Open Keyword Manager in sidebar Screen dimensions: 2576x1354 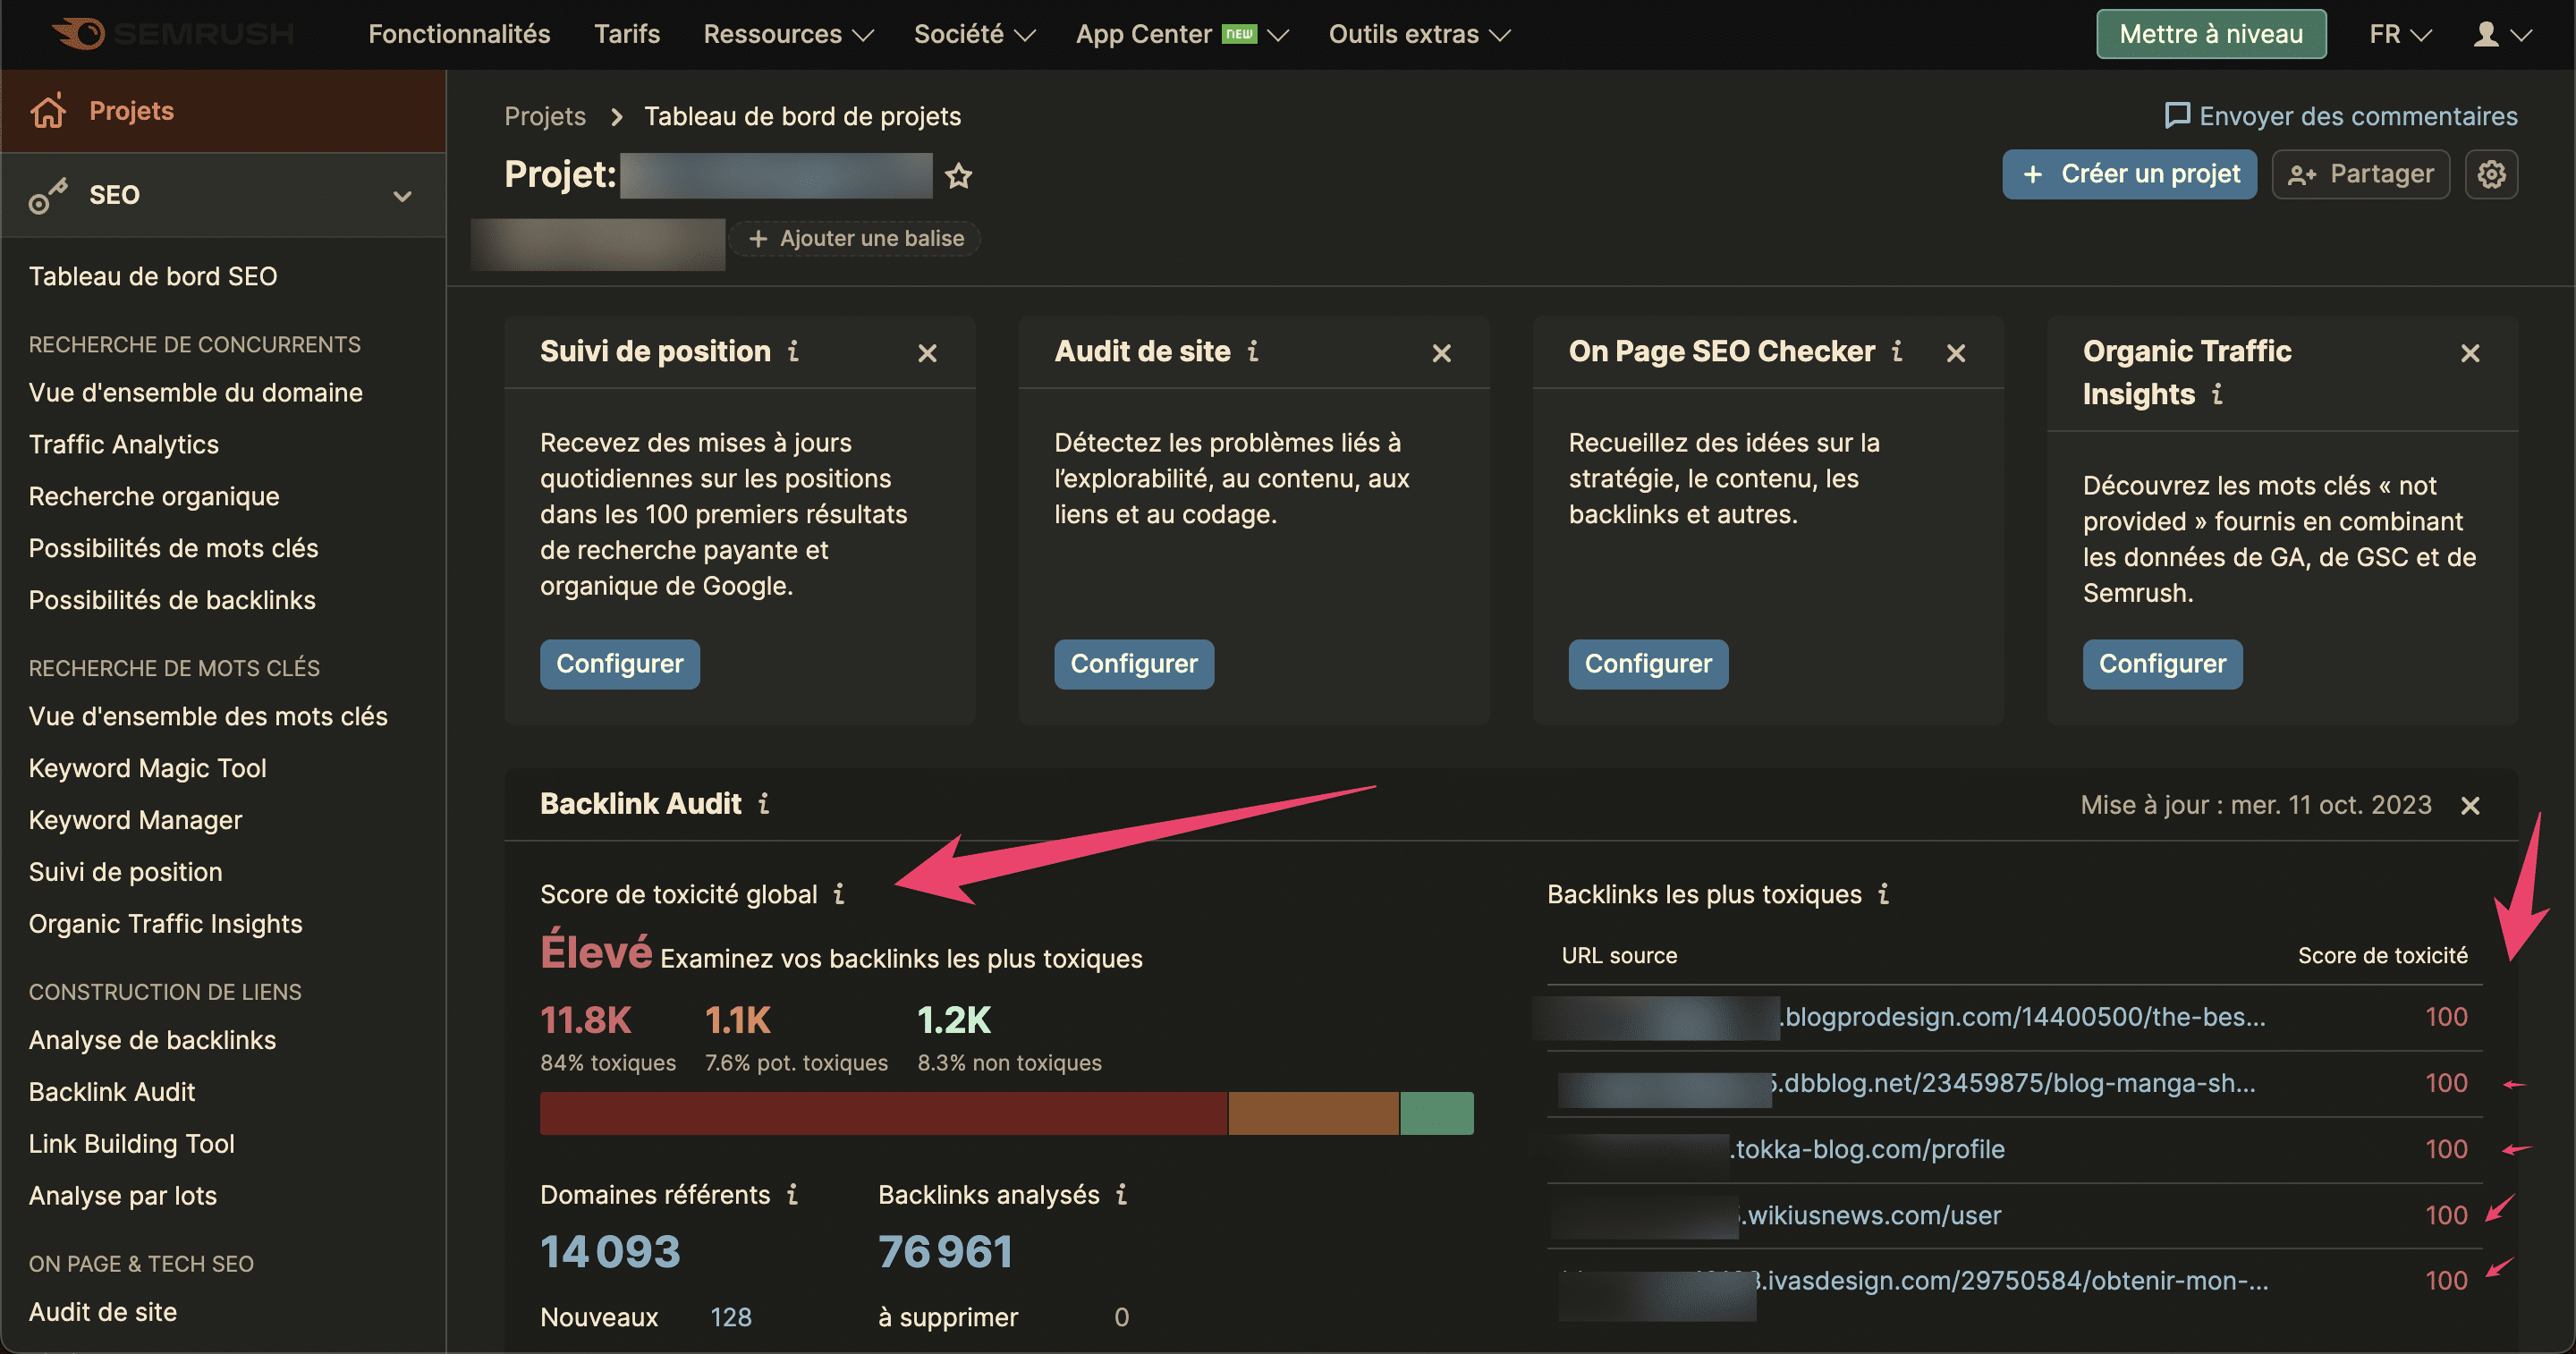click(x=136, y=820)
